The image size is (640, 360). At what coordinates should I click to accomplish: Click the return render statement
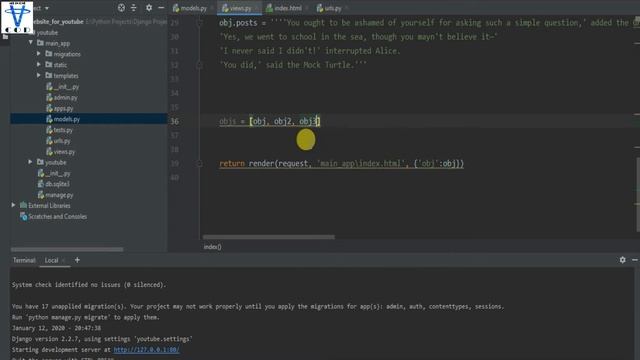341,164
